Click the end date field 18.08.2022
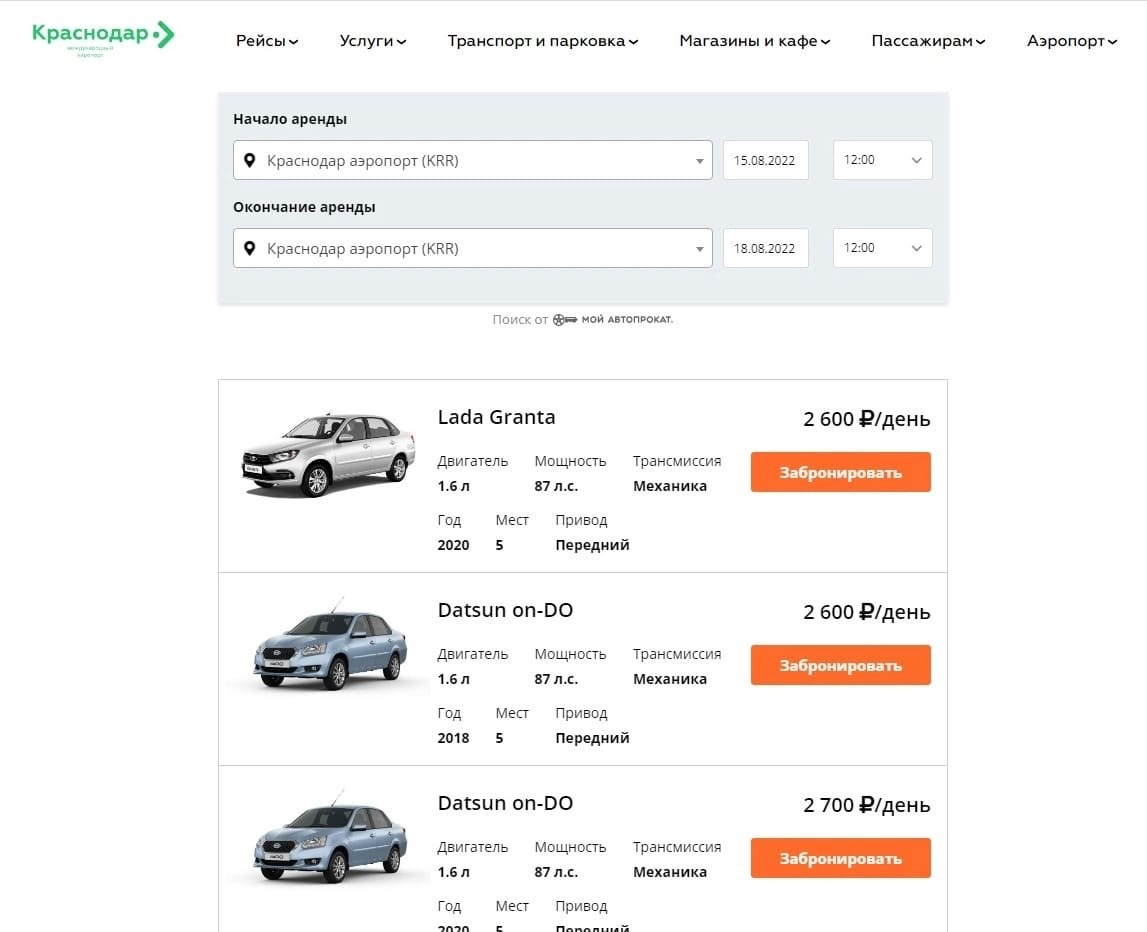This screenshot has width=1147, height=932. (765, 248)
